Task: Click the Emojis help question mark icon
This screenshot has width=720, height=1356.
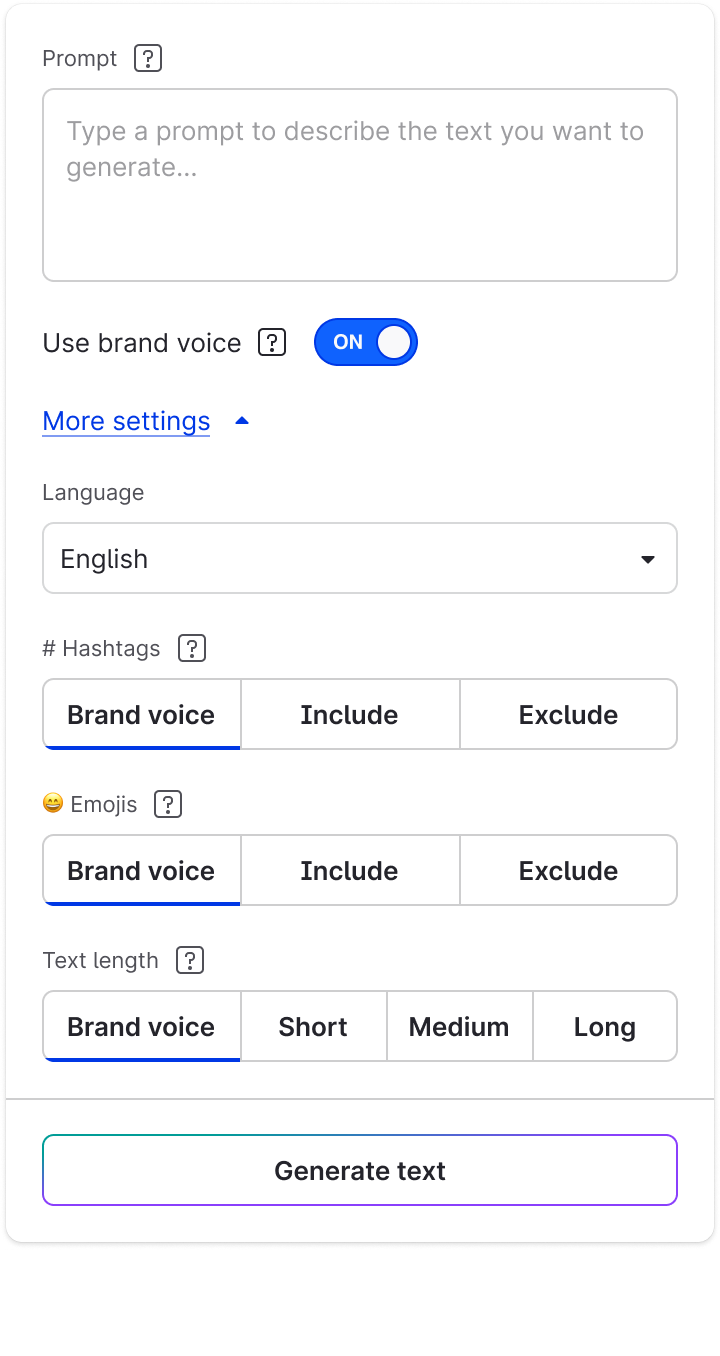Action: click(x=168, y=804)
